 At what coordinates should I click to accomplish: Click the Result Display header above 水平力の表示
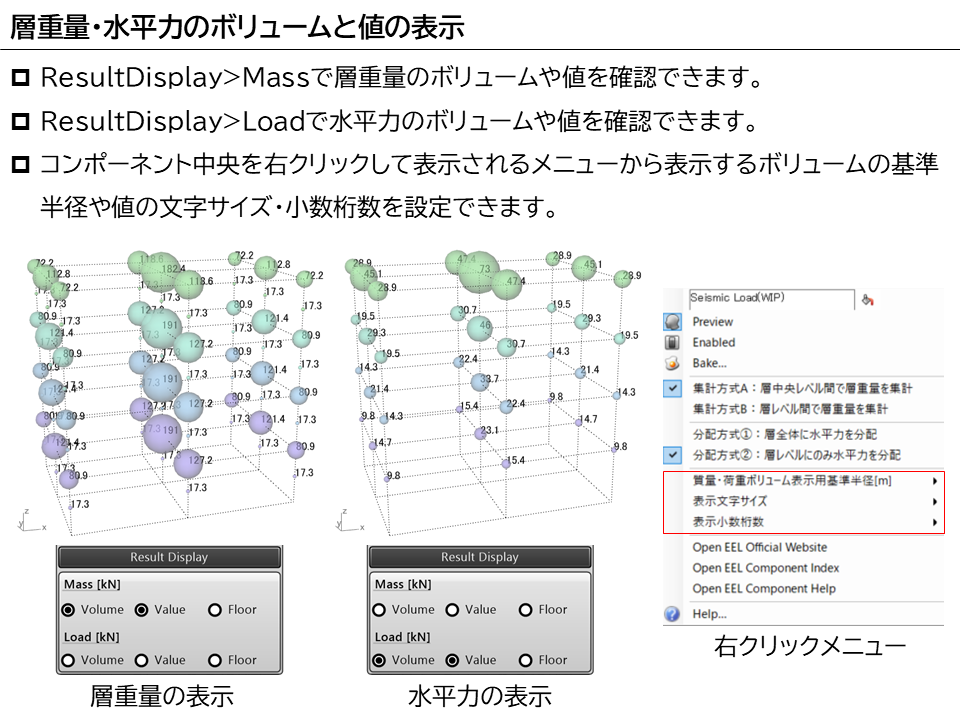pyautogui.click(x=480, y=557)
